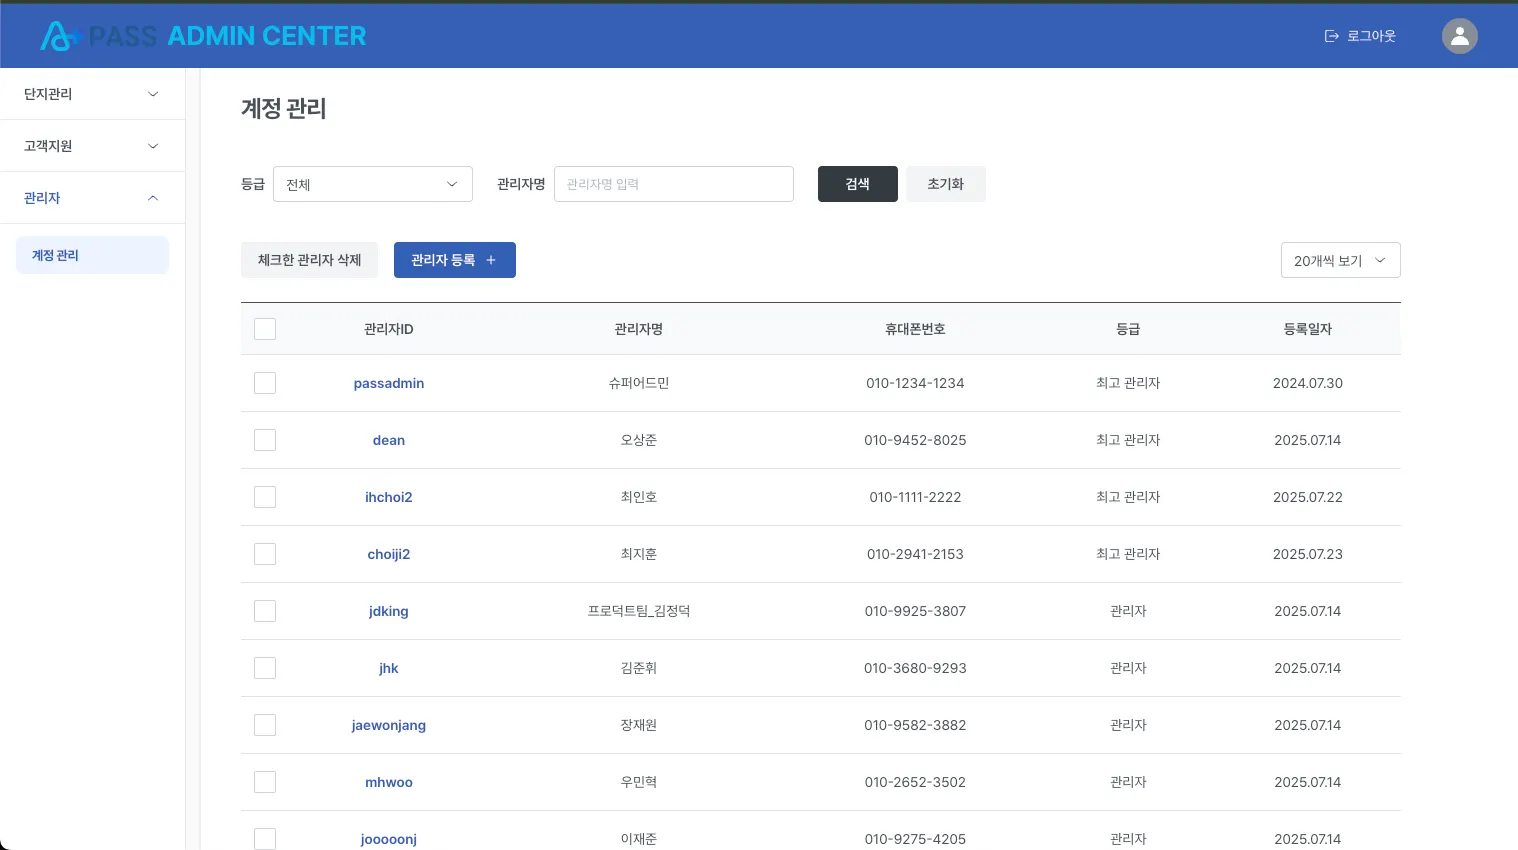This screenshot has width=1518, height=850.
Task: Open the jooooonj account link
Action: pyautogui.click(x=389, y=839)
